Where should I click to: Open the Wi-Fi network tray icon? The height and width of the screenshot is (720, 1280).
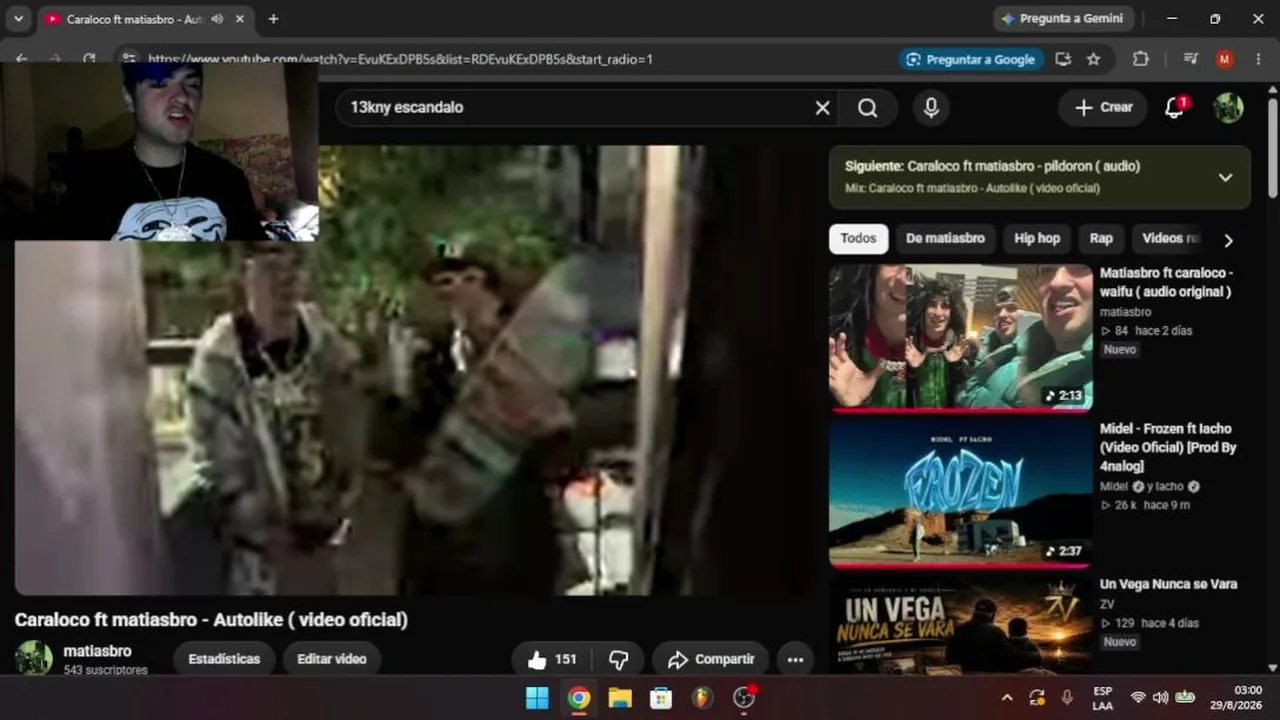tap(1137, 698)
